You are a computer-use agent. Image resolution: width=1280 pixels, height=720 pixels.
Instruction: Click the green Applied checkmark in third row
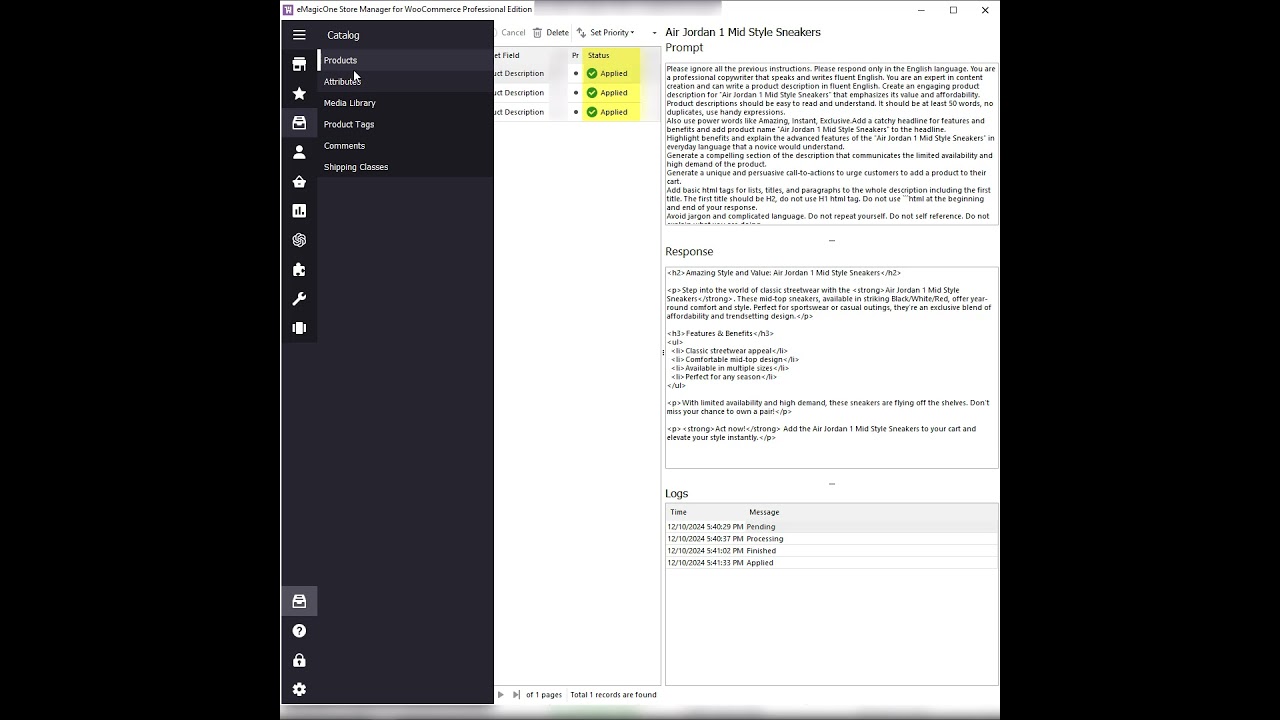[592, 112]
